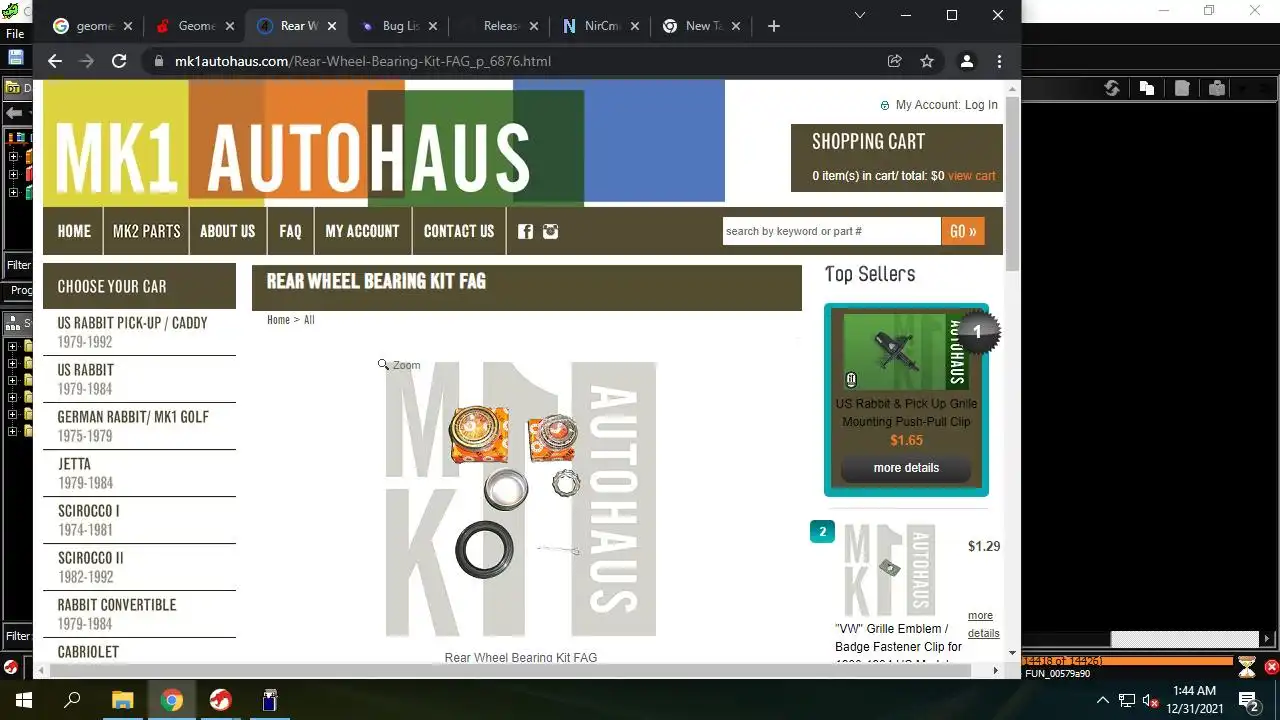This screenshot has height=720, width=1280.
Task: Switch to the 'NirCm' tab
Action: click(x=601, y=26)
